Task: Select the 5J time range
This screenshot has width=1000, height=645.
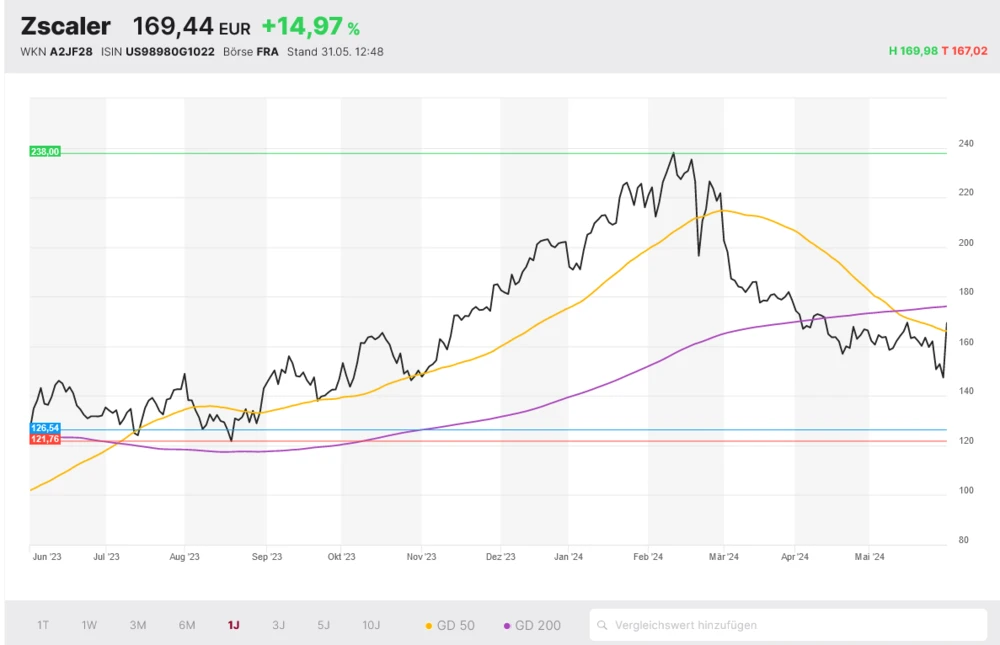Action: pyautogui.click(x=323, y=626)
